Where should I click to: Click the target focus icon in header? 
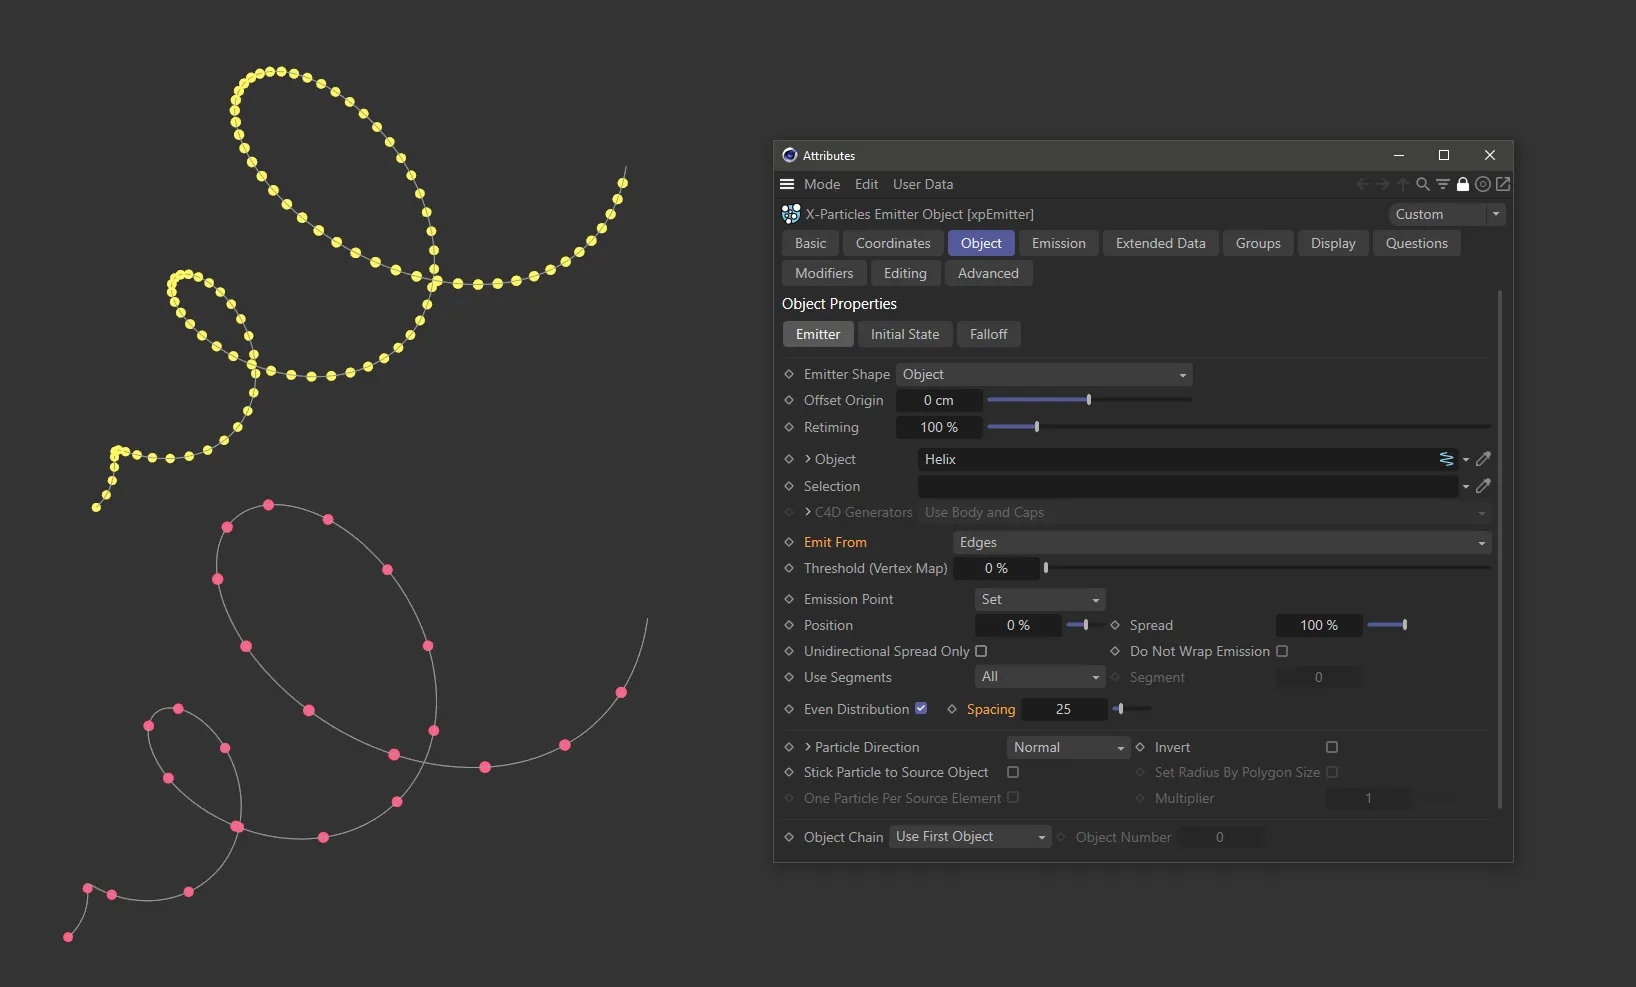click(1483, 184)
